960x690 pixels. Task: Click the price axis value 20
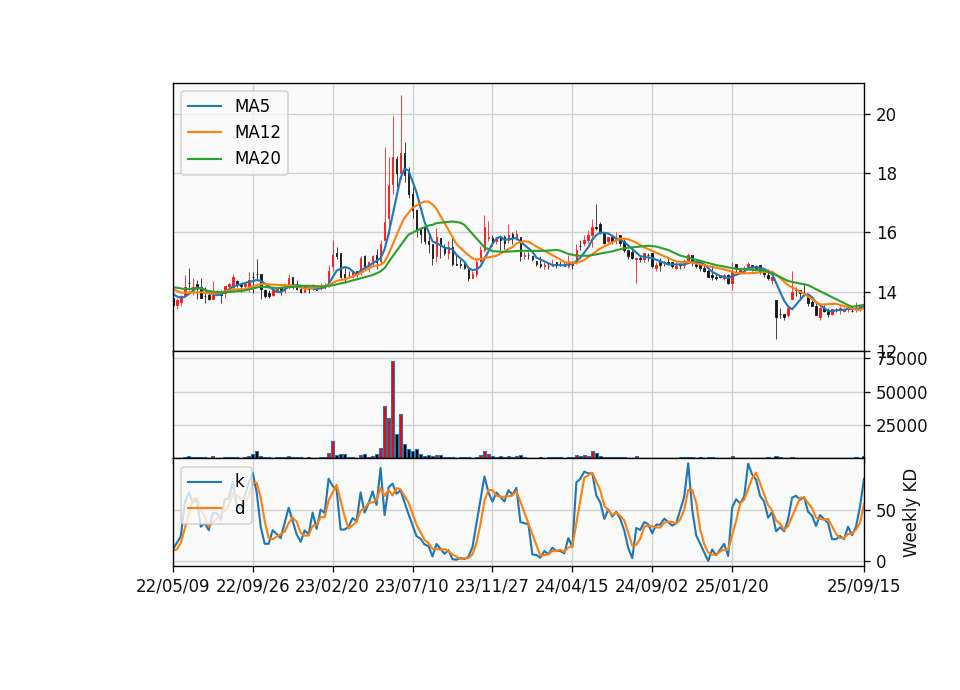pos(886,115)
